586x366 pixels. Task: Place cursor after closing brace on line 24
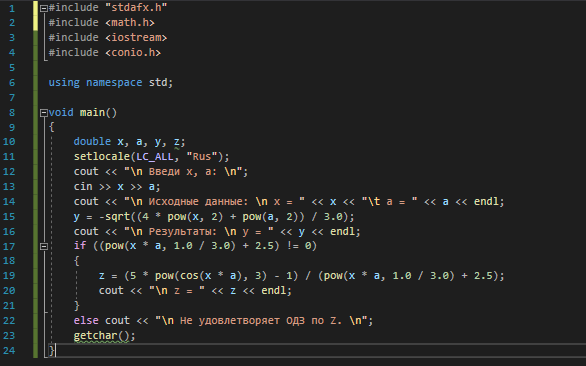point(55,350)
